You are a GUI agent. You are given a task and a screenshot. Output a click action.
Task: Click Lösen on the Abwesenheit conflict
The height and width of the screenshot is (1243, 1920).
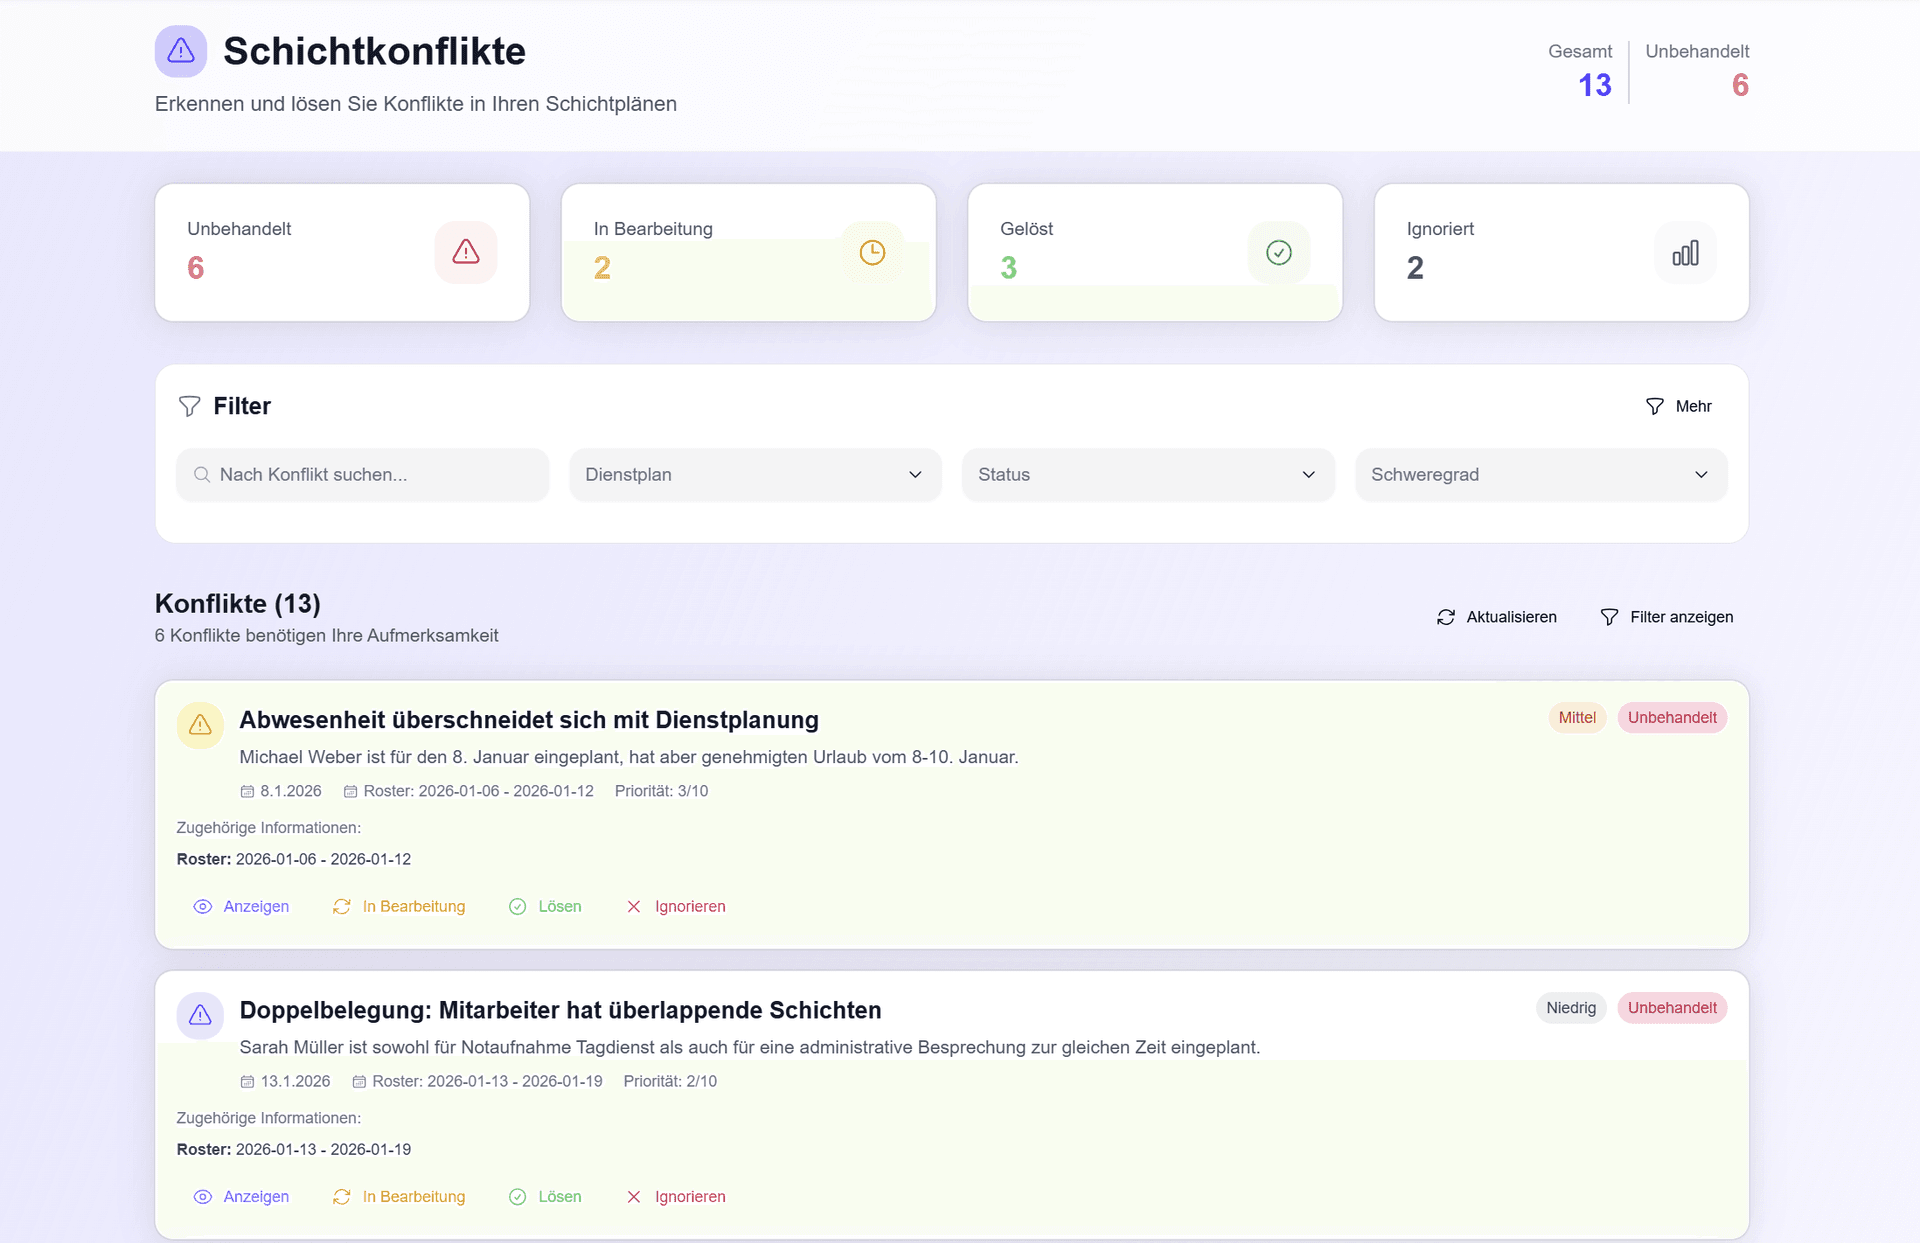(x=545, y=906)
